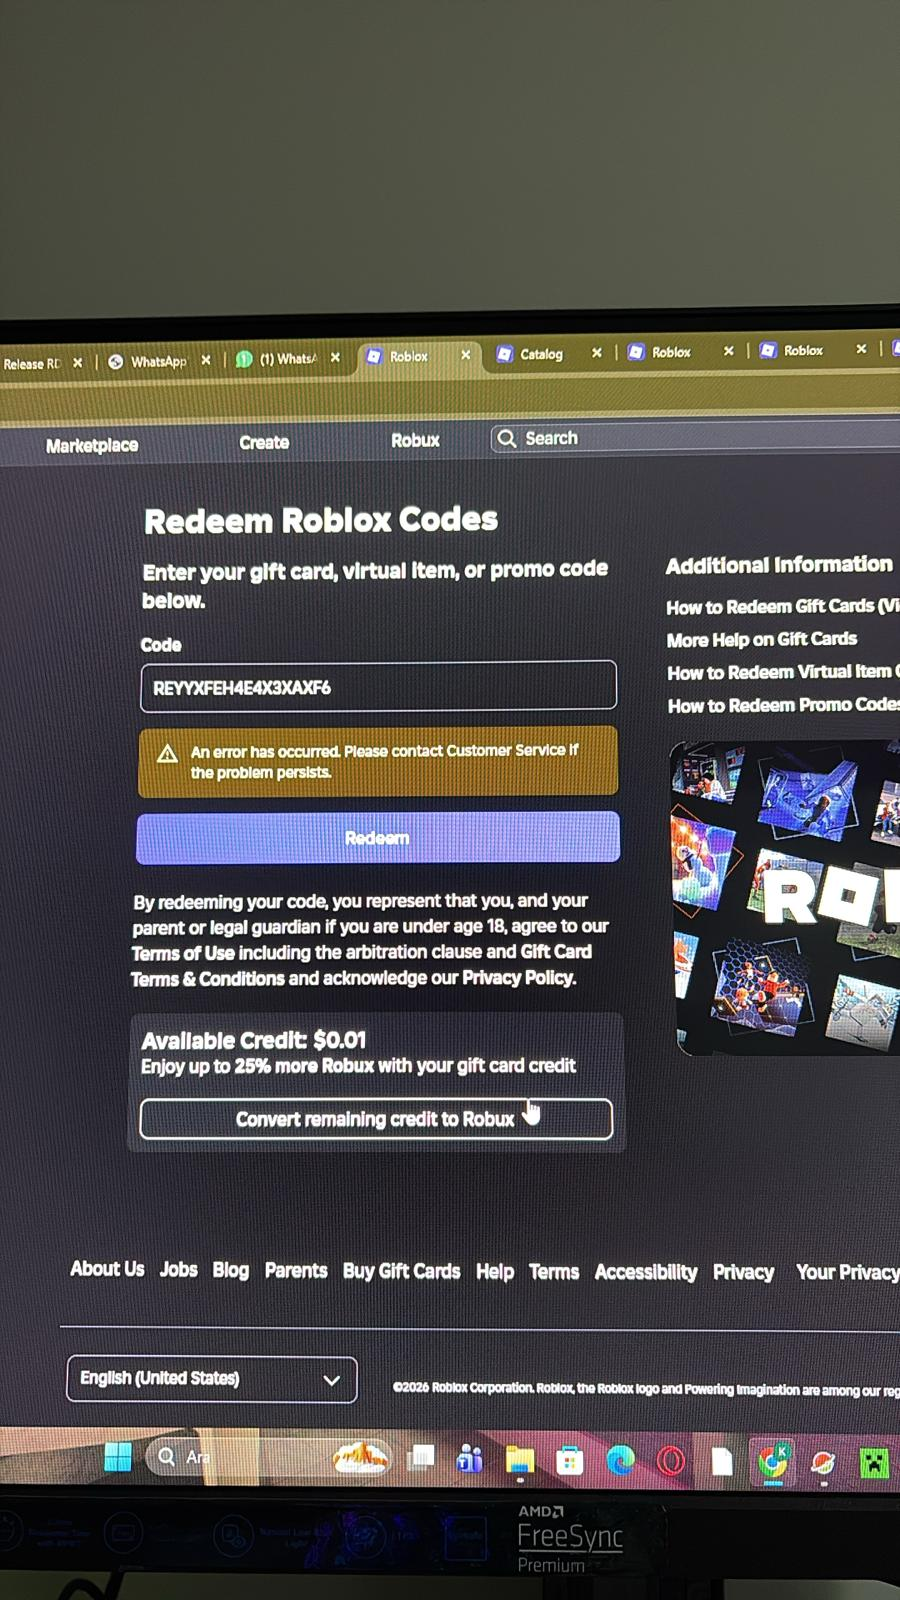
Task: Click the Redeem button
Action: [x=378, y=838]
